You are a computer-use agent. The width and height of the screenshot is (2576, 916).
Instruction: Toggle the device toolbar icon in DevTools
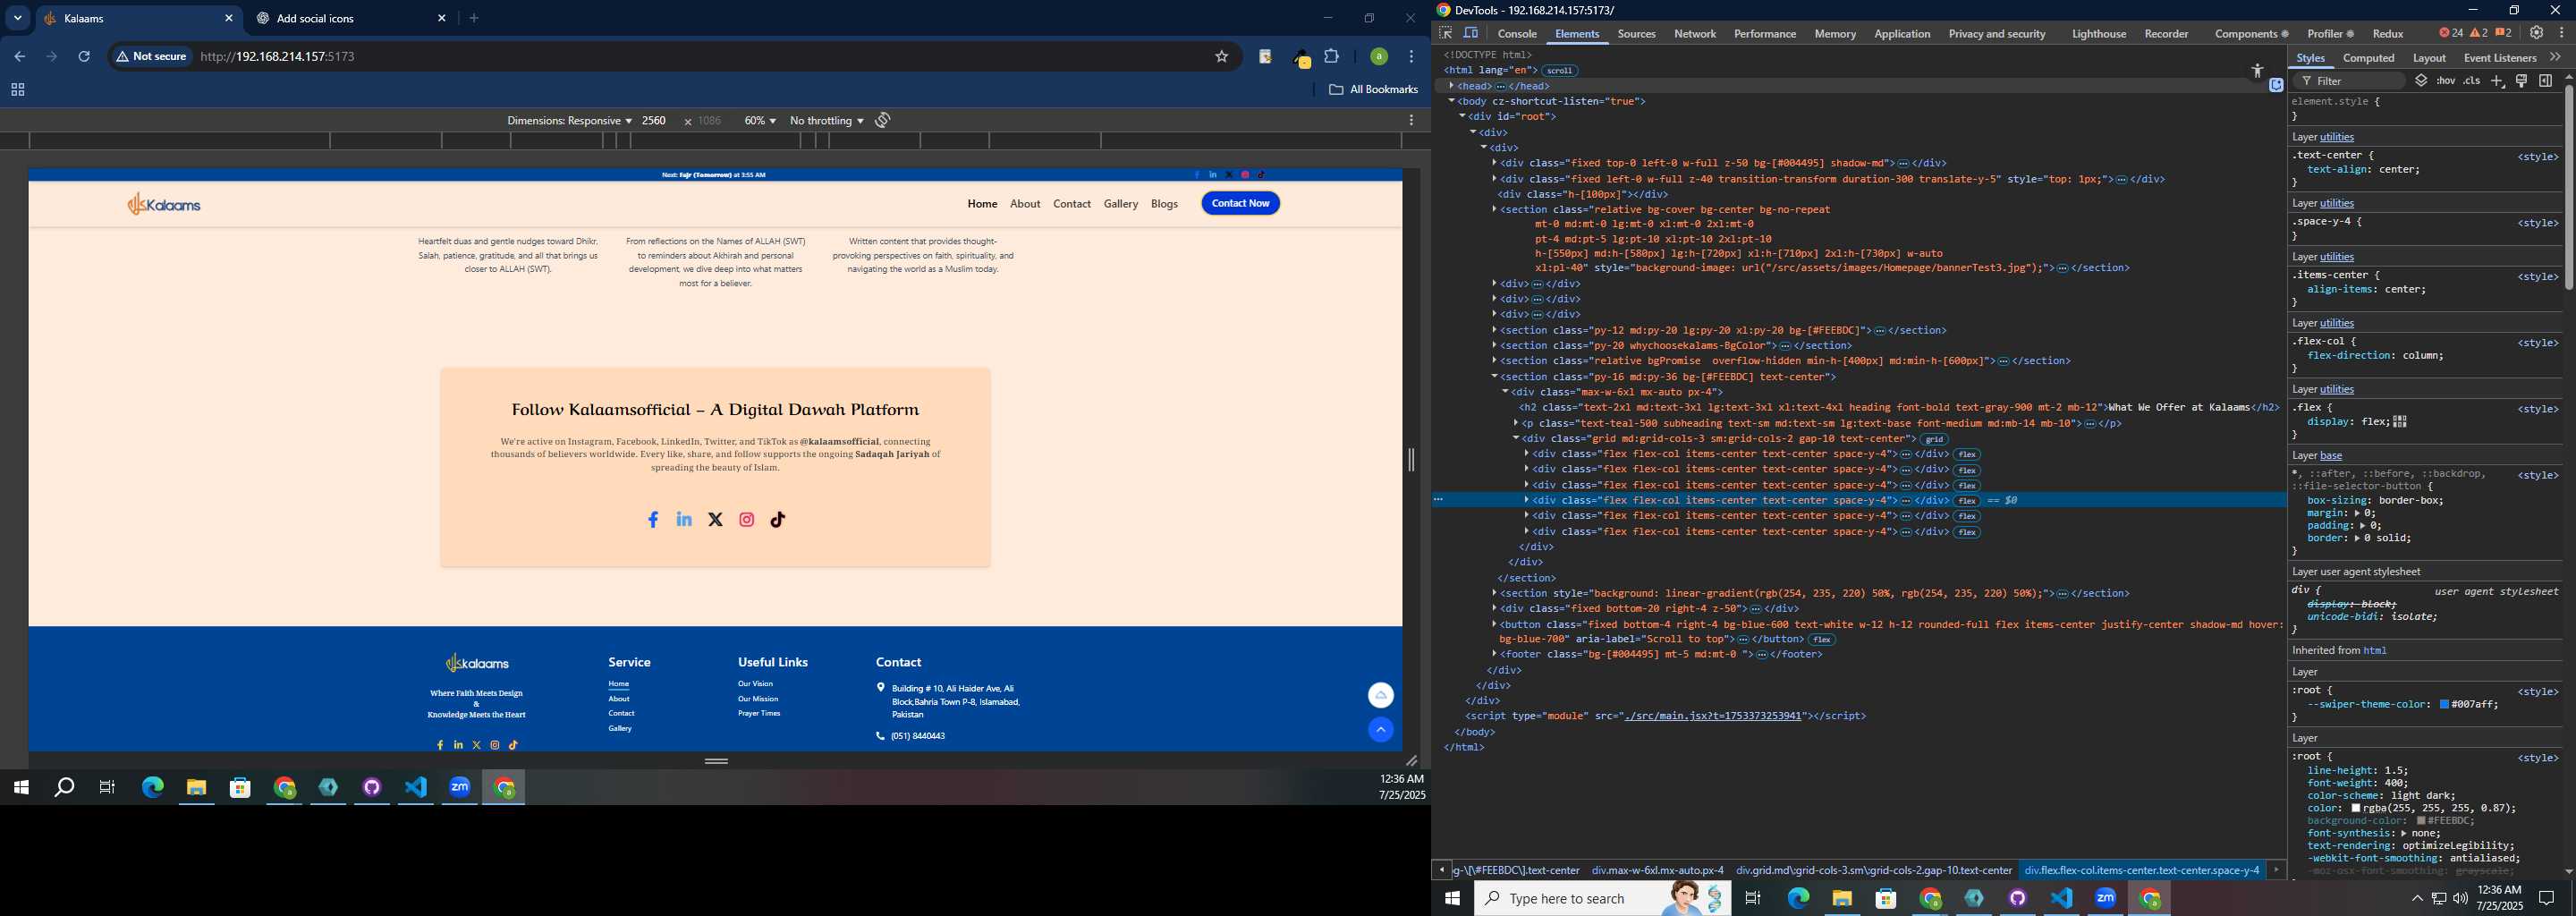[1471, 33]
